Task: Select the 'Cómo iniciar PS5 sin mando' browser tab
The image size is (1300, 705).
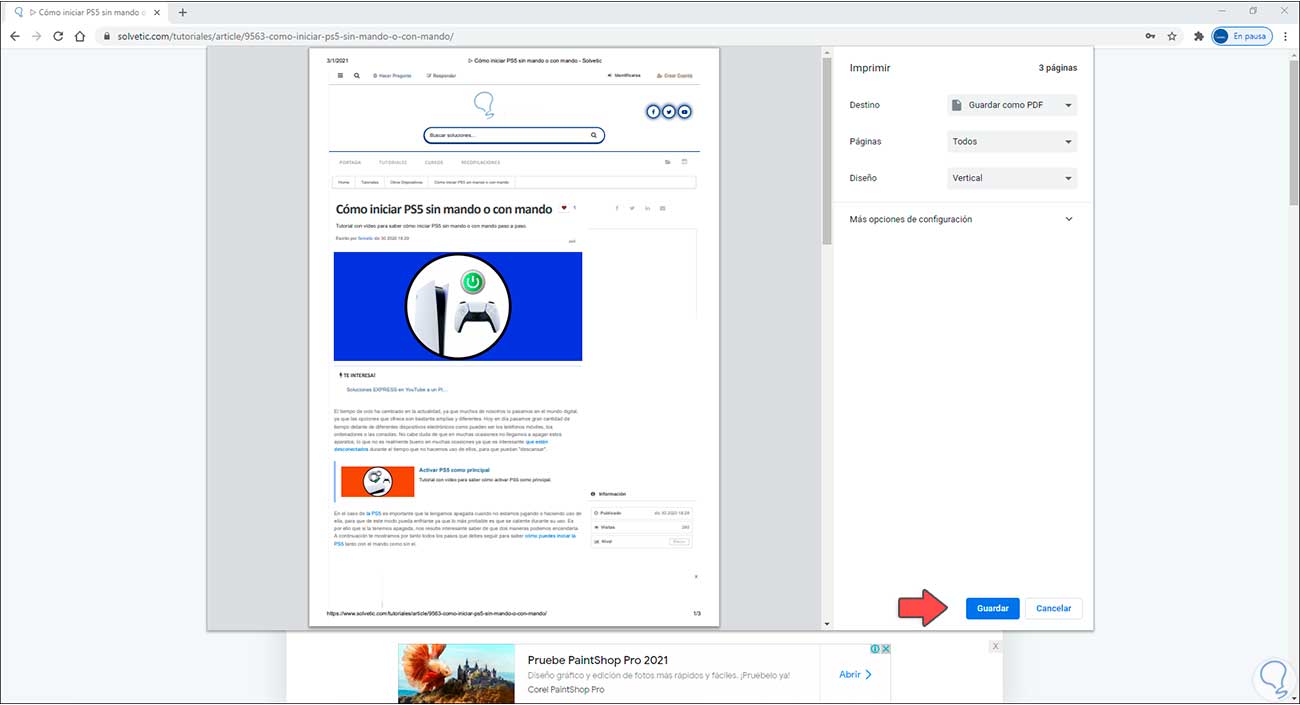Action: tap(88, 12)
